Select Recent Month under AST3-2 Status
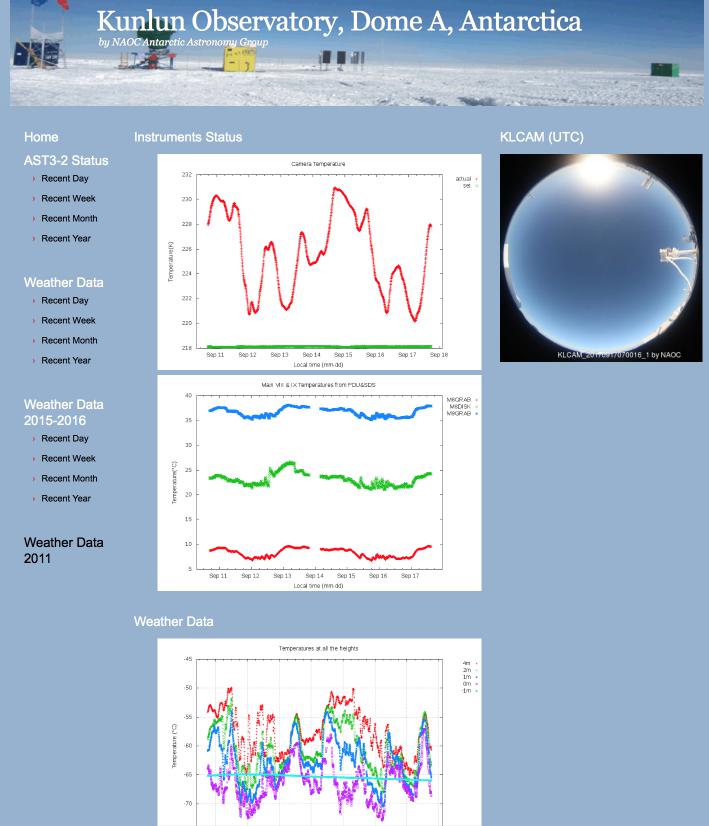 69,219
